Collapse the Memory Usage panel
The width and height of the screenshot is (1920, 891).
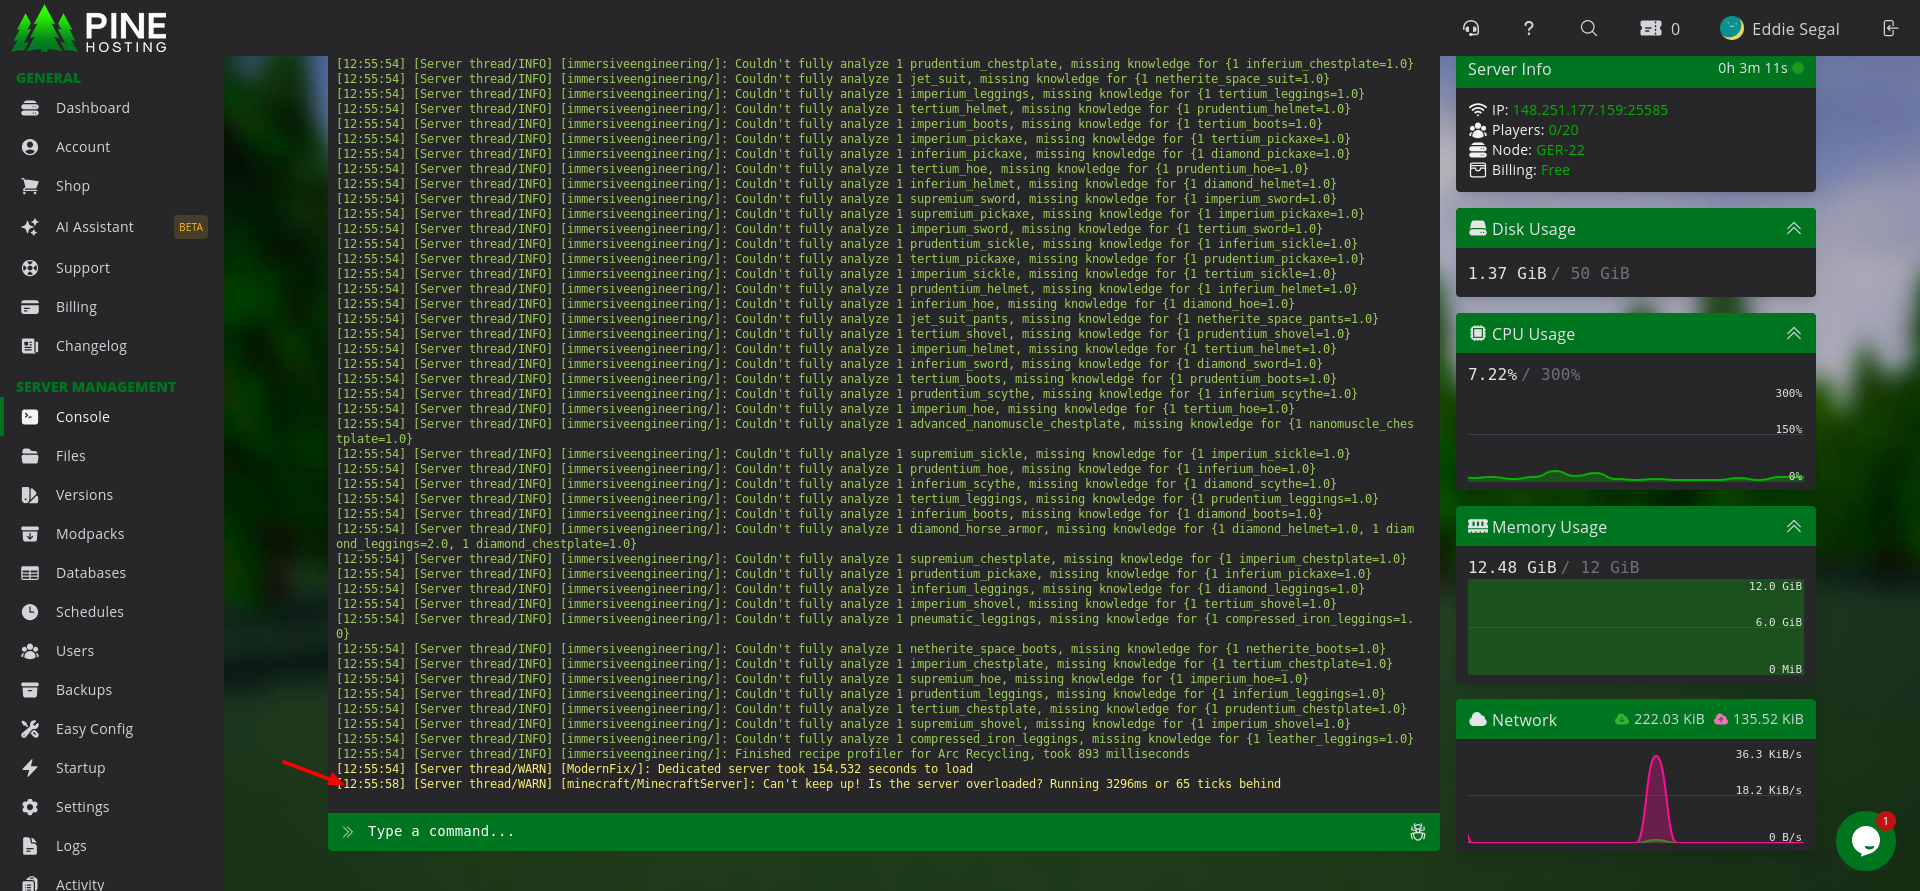point(1794,527)
